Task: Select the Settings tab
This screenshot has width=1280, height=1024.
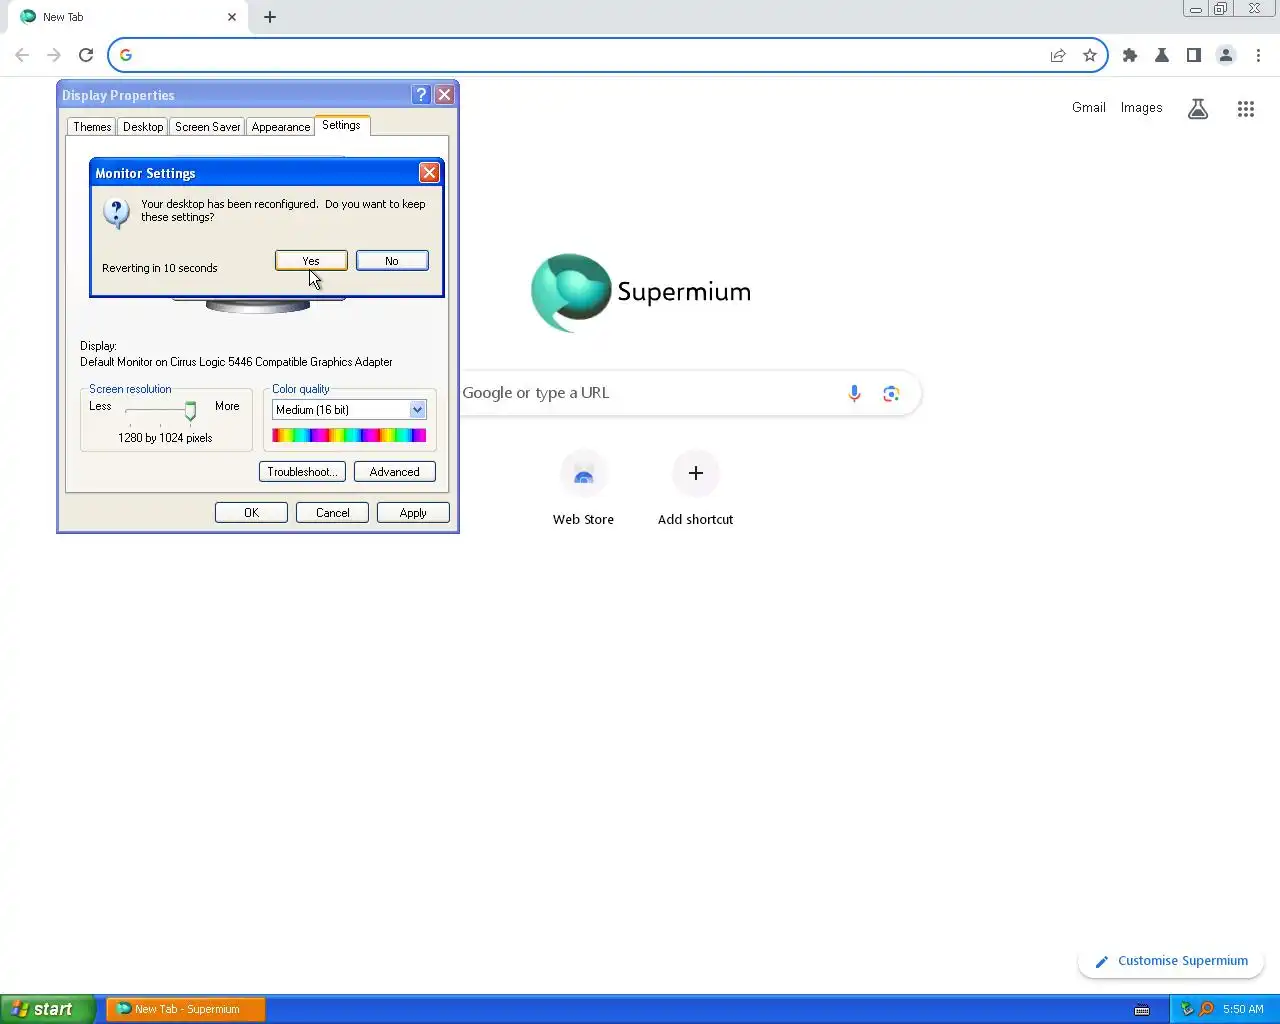Action: 341,125
